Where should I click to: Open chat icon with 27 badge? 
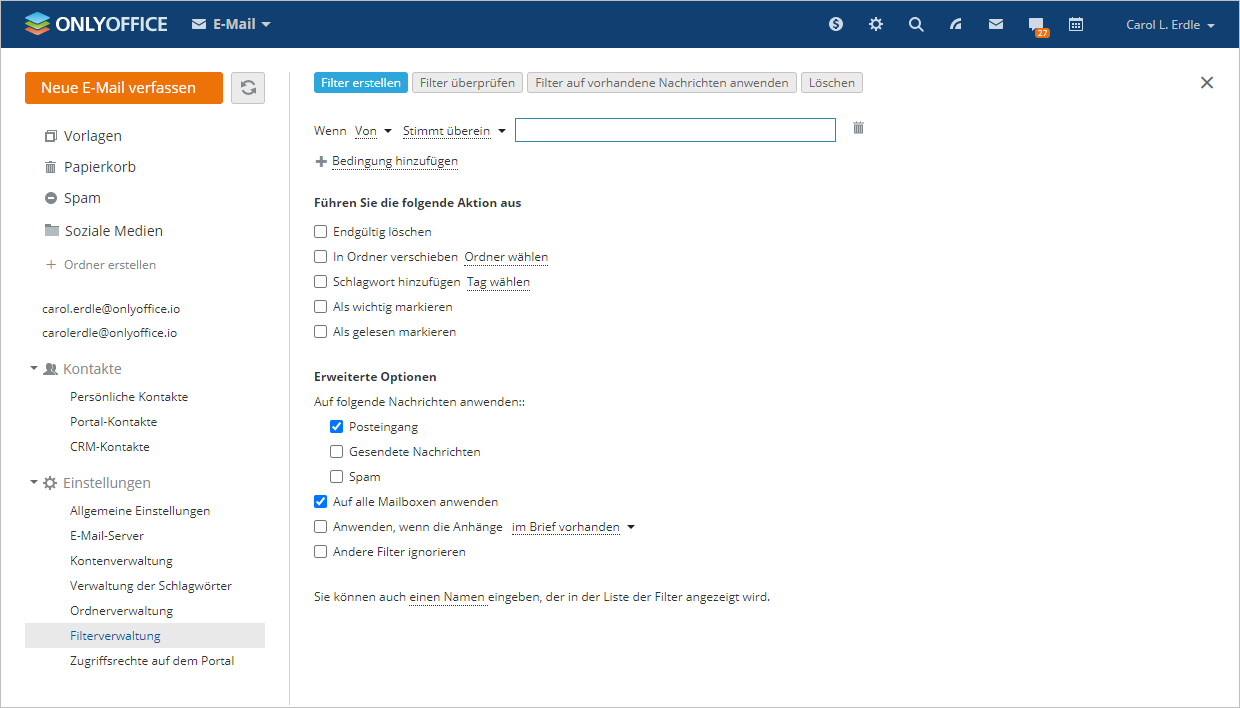pos(1037,26)
